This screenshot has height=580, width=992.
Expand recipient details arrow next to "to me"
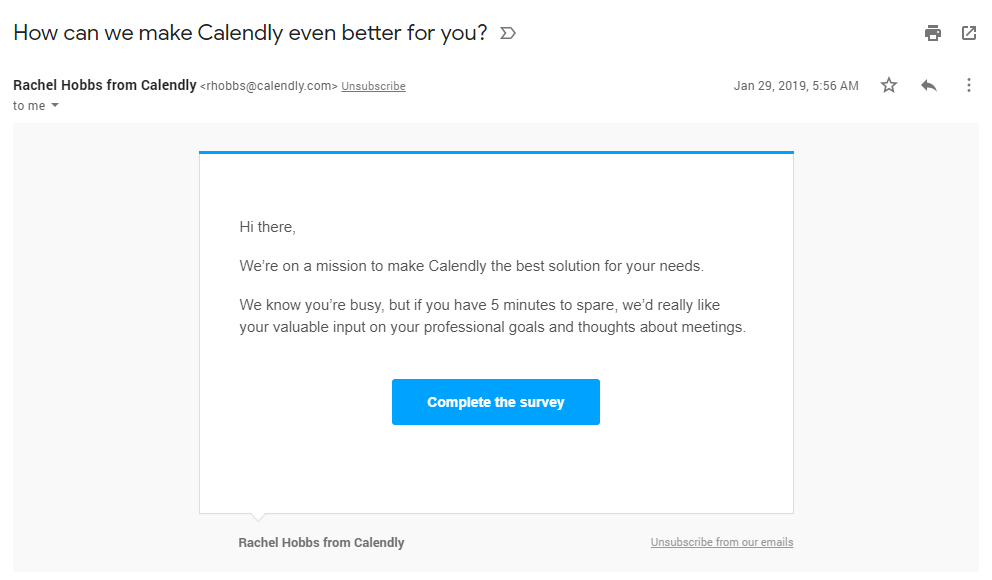[x=55, y=106]
